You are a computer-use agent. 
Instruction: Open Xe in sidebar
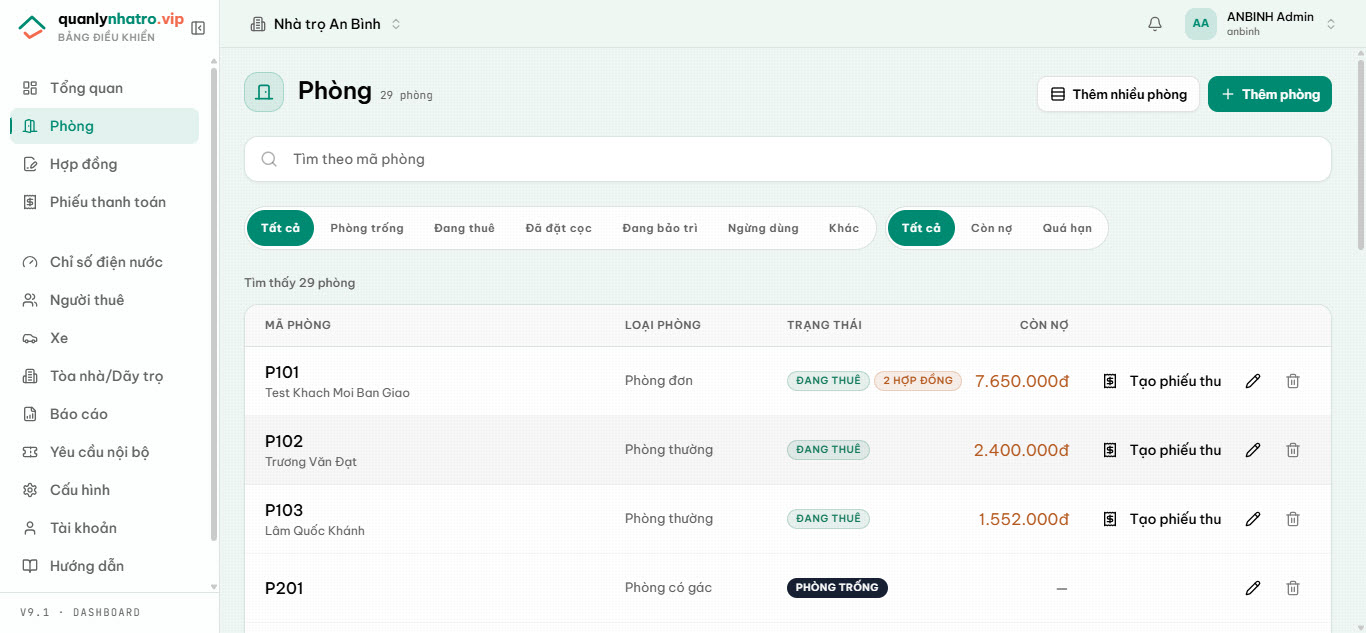pos(105,338)
